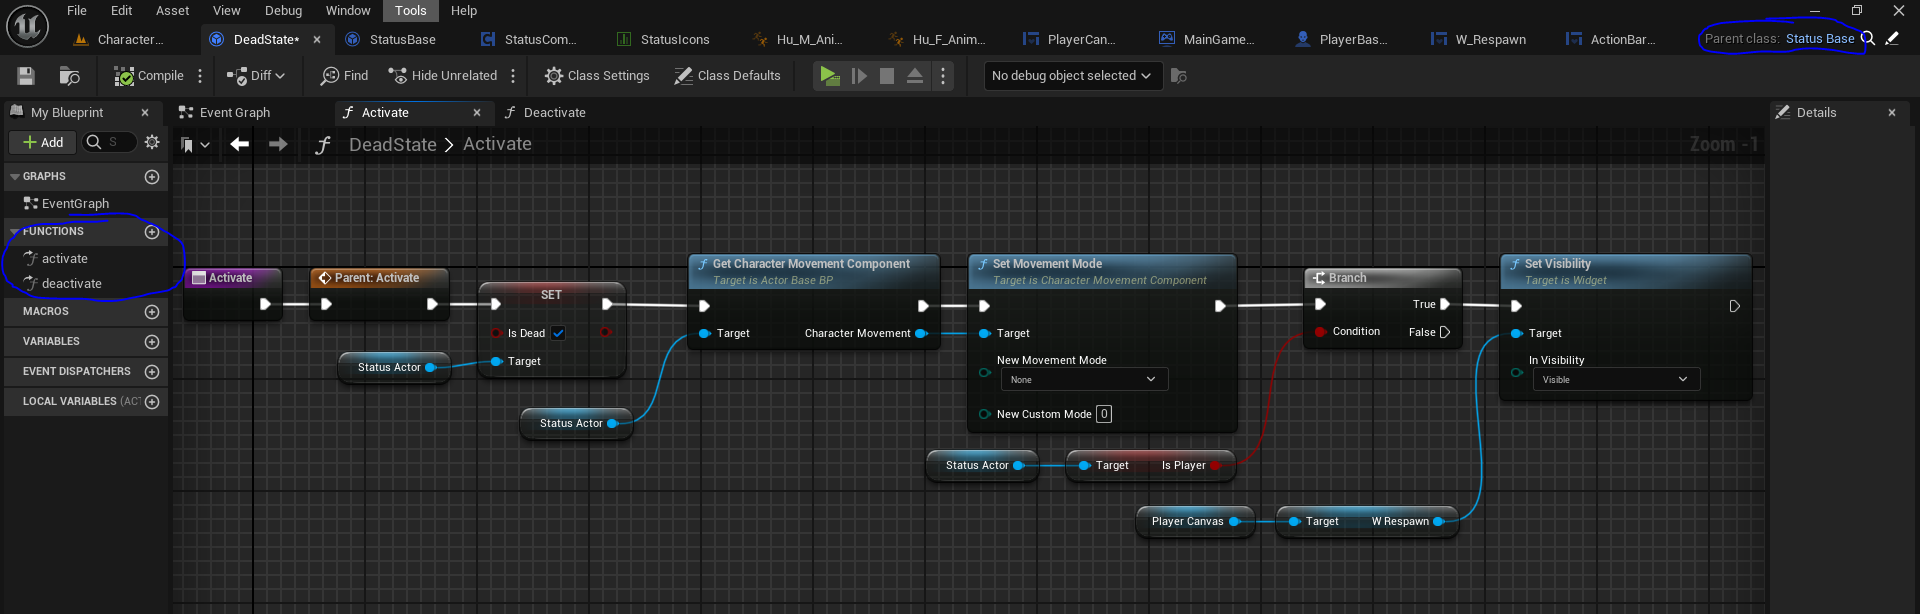The image size is (1920, 614).
Task: Switch to the W_Respawn tab
Action: pyautogui.click(x=1490, y=40)
